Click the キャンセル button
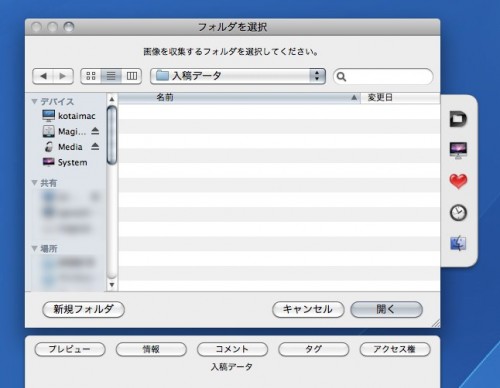500x388 pixels. coord(308,309)
